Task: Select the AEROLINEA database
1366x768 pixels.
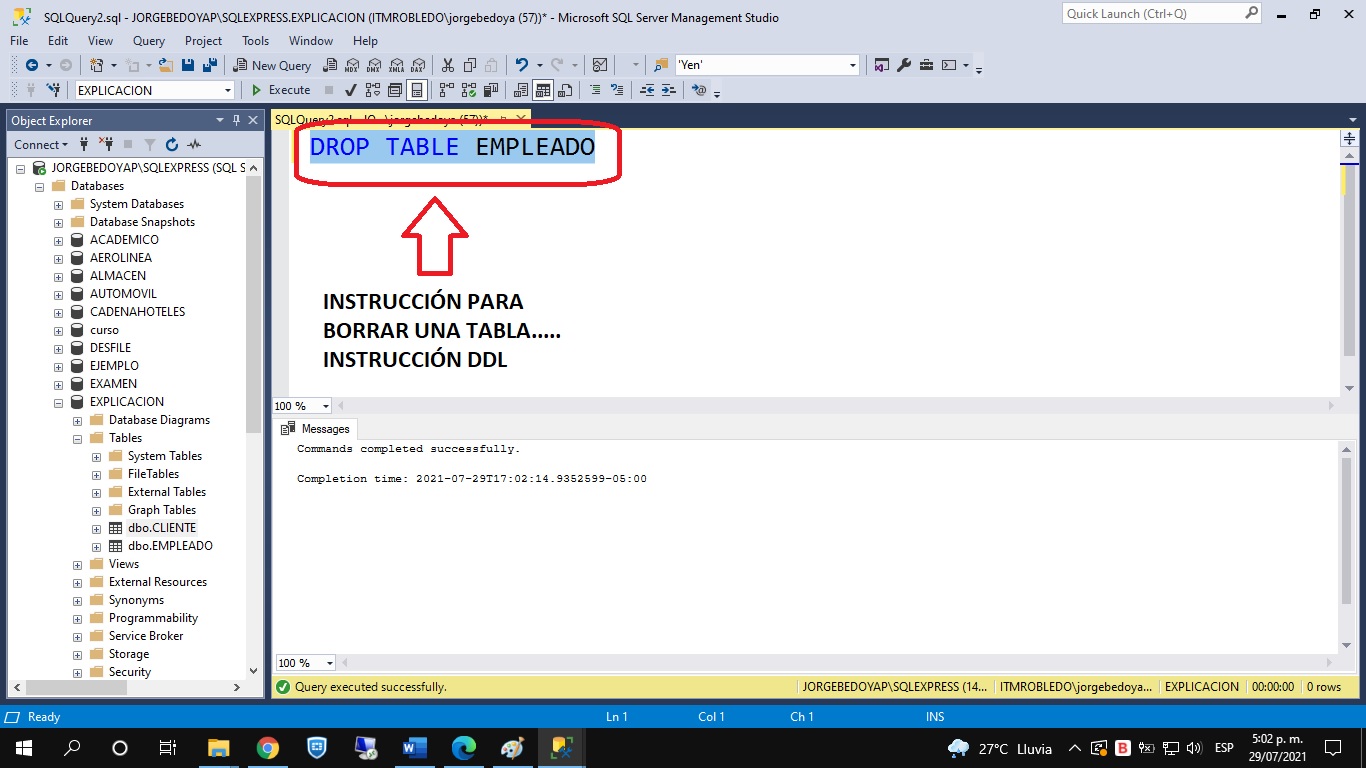Action: coord(121,258)
